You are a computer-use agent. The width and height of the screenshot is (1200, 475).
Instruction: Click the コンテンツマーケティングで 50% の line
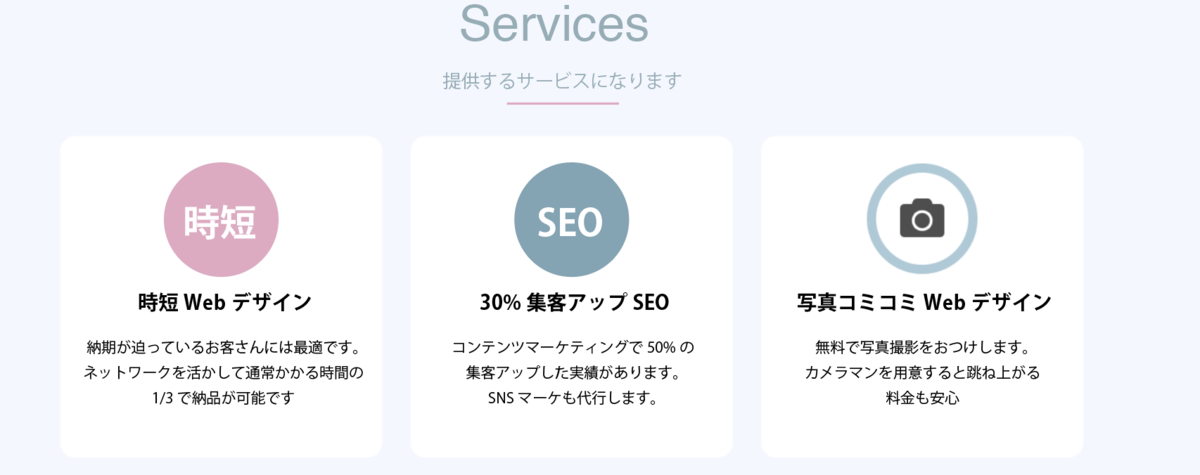pos(573,349)
